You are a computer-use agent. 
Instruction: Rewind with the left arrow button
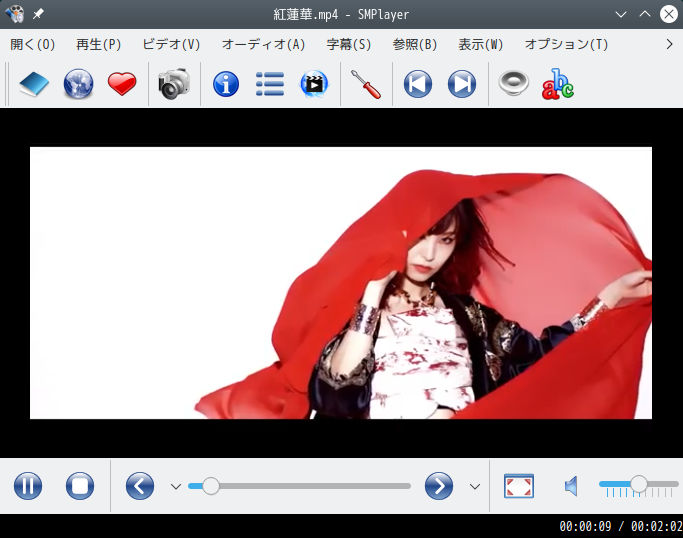coord(140,486)
